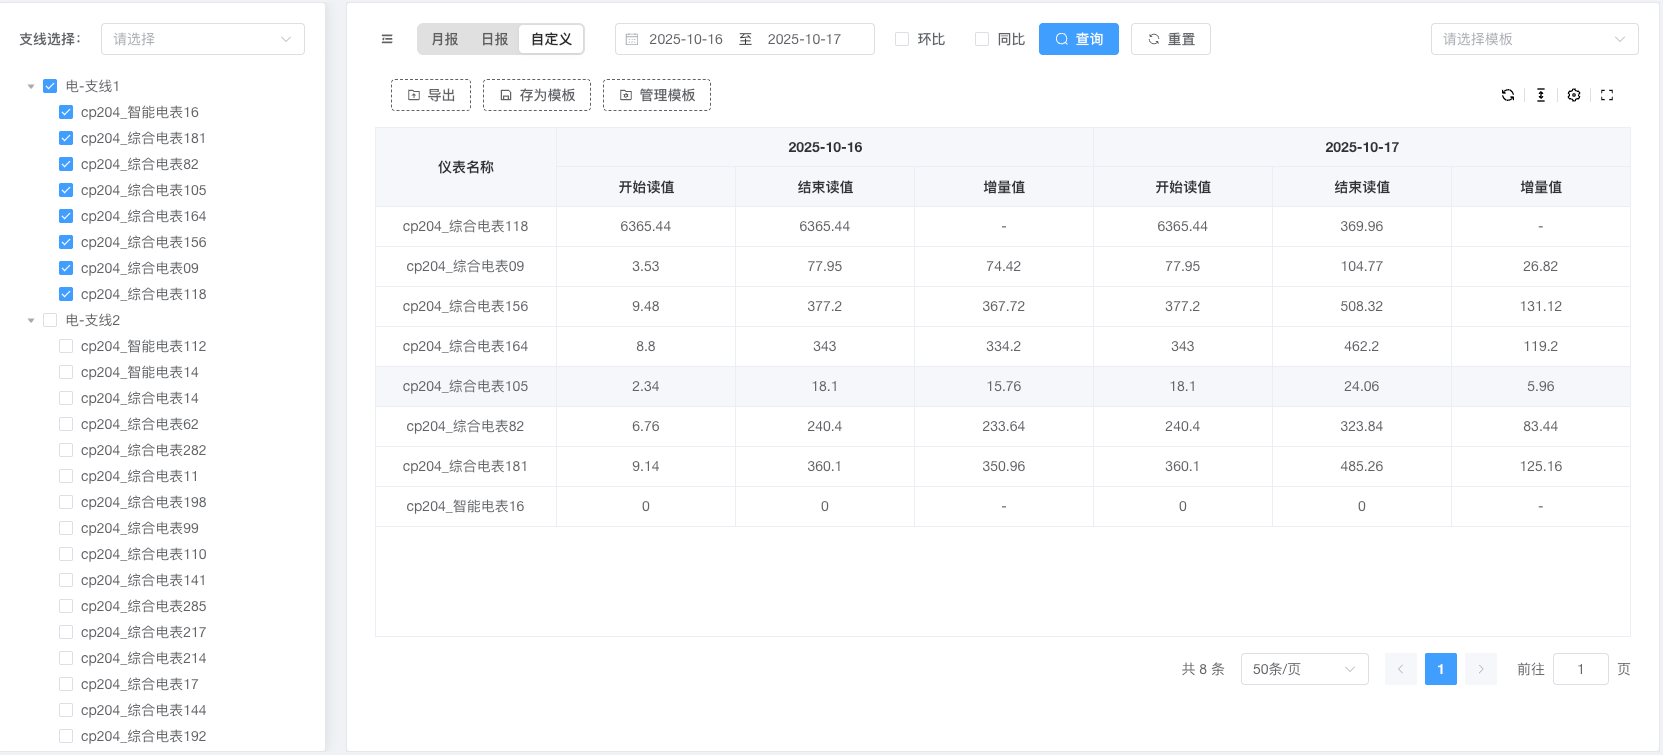Switch to the 日报 tab
The height and width of the screenshot is (755, 1663).
pos(495,39)
